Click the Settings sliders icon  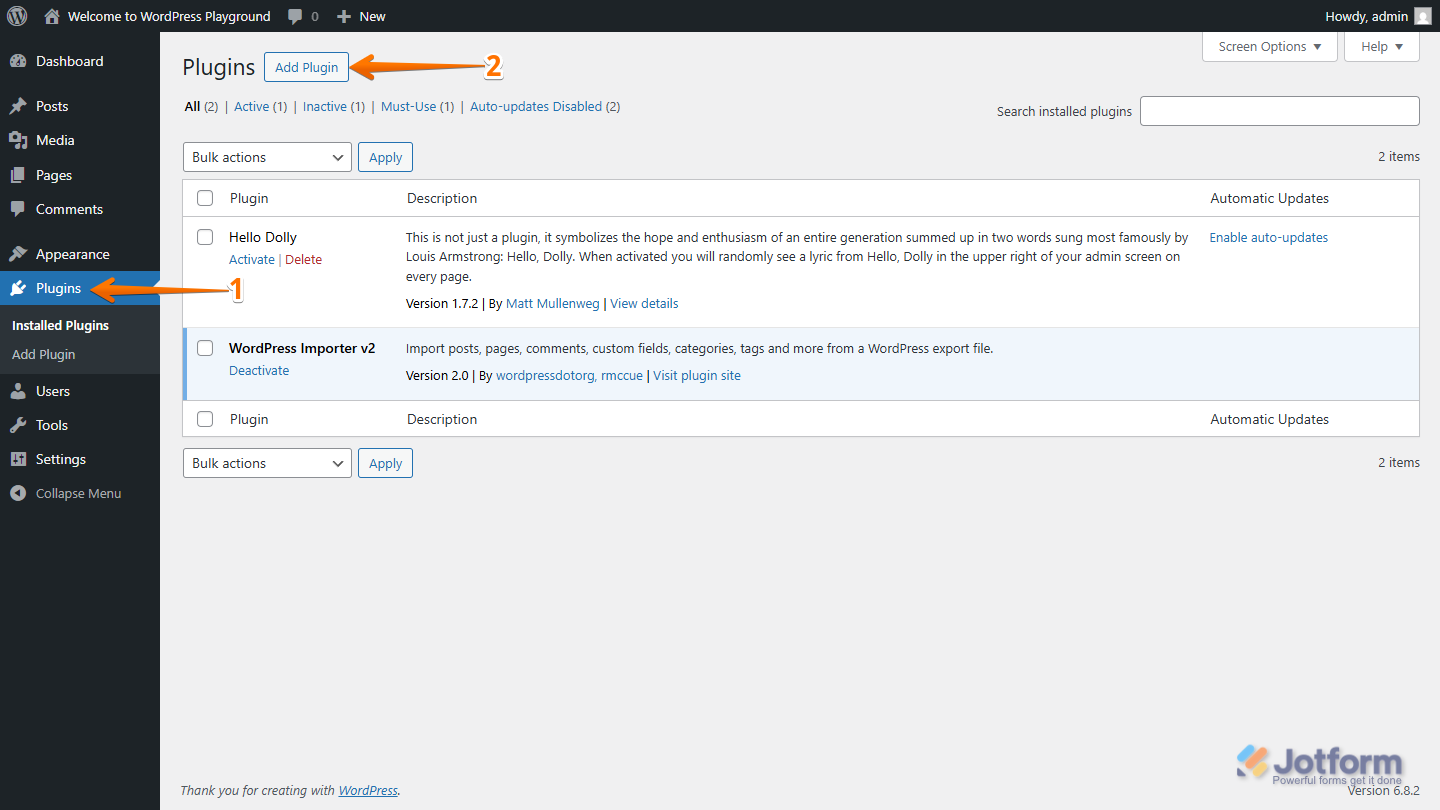coord(18,459)
